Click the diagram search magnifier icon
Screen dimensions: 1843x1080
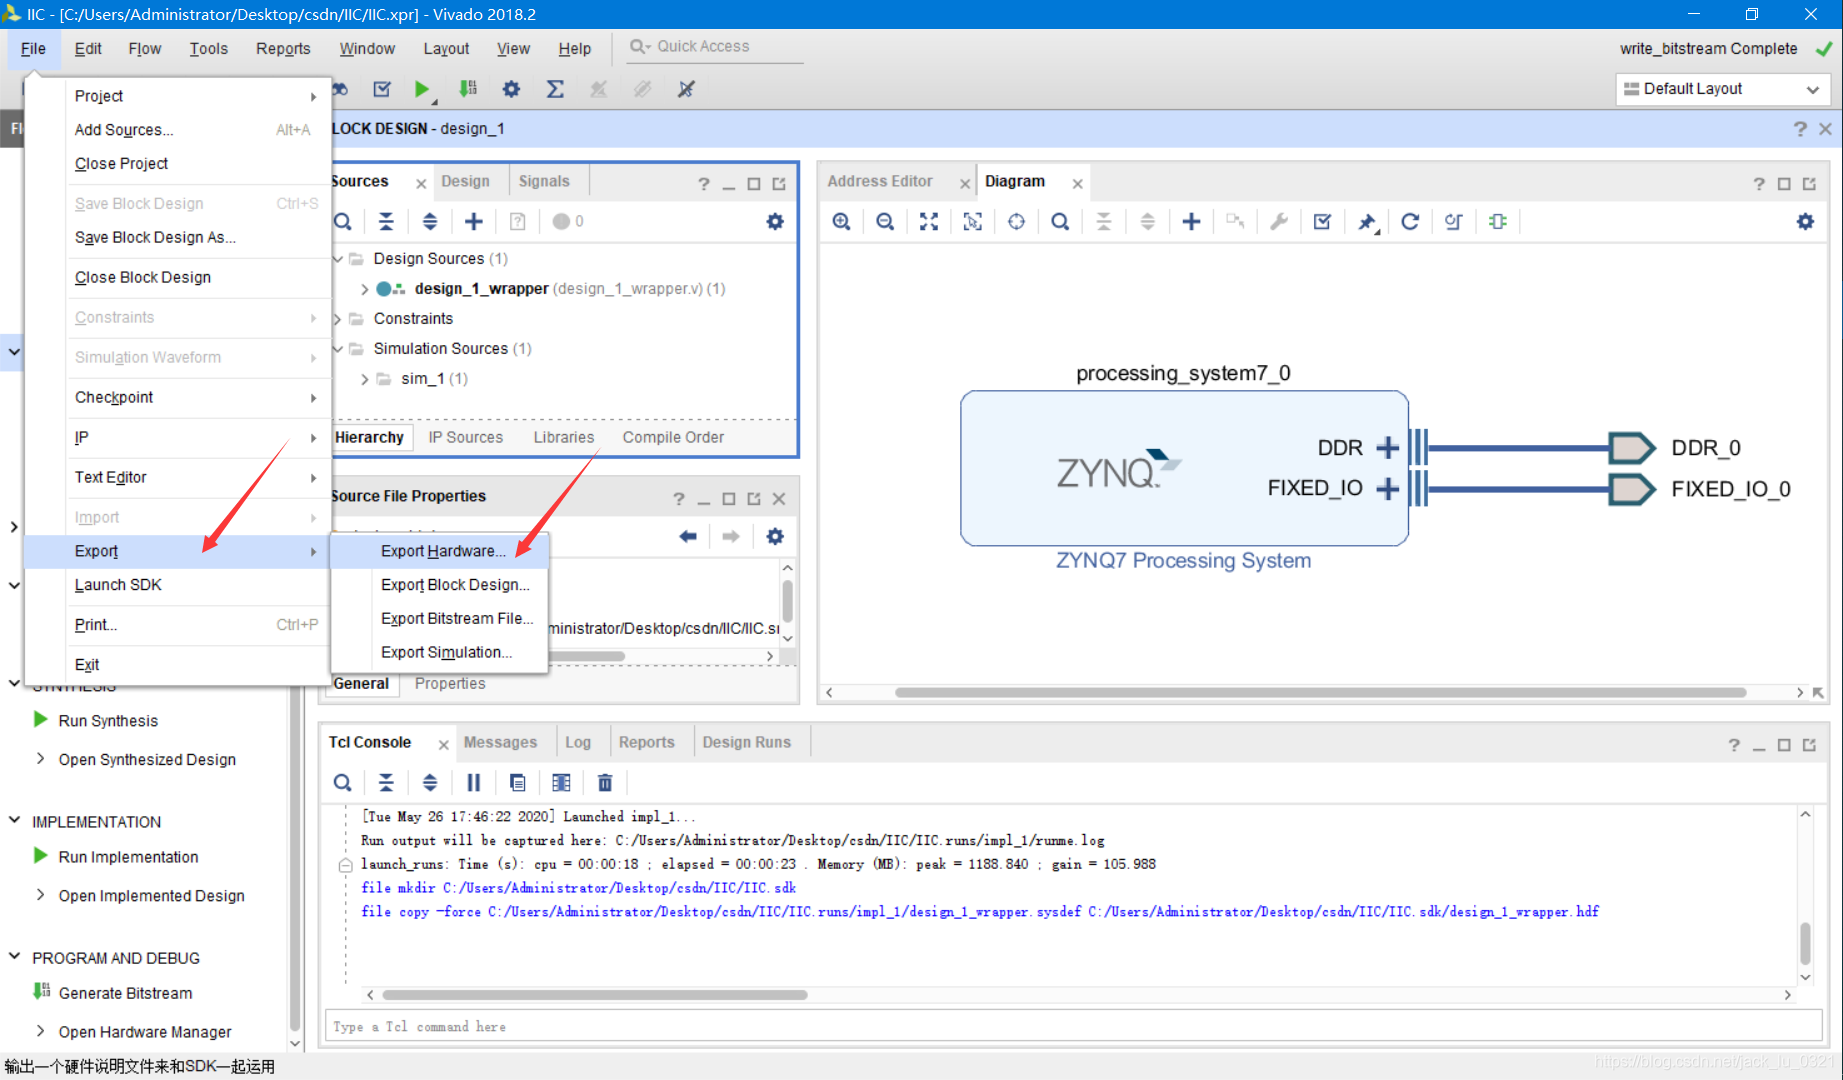(x=1060, y=221)
